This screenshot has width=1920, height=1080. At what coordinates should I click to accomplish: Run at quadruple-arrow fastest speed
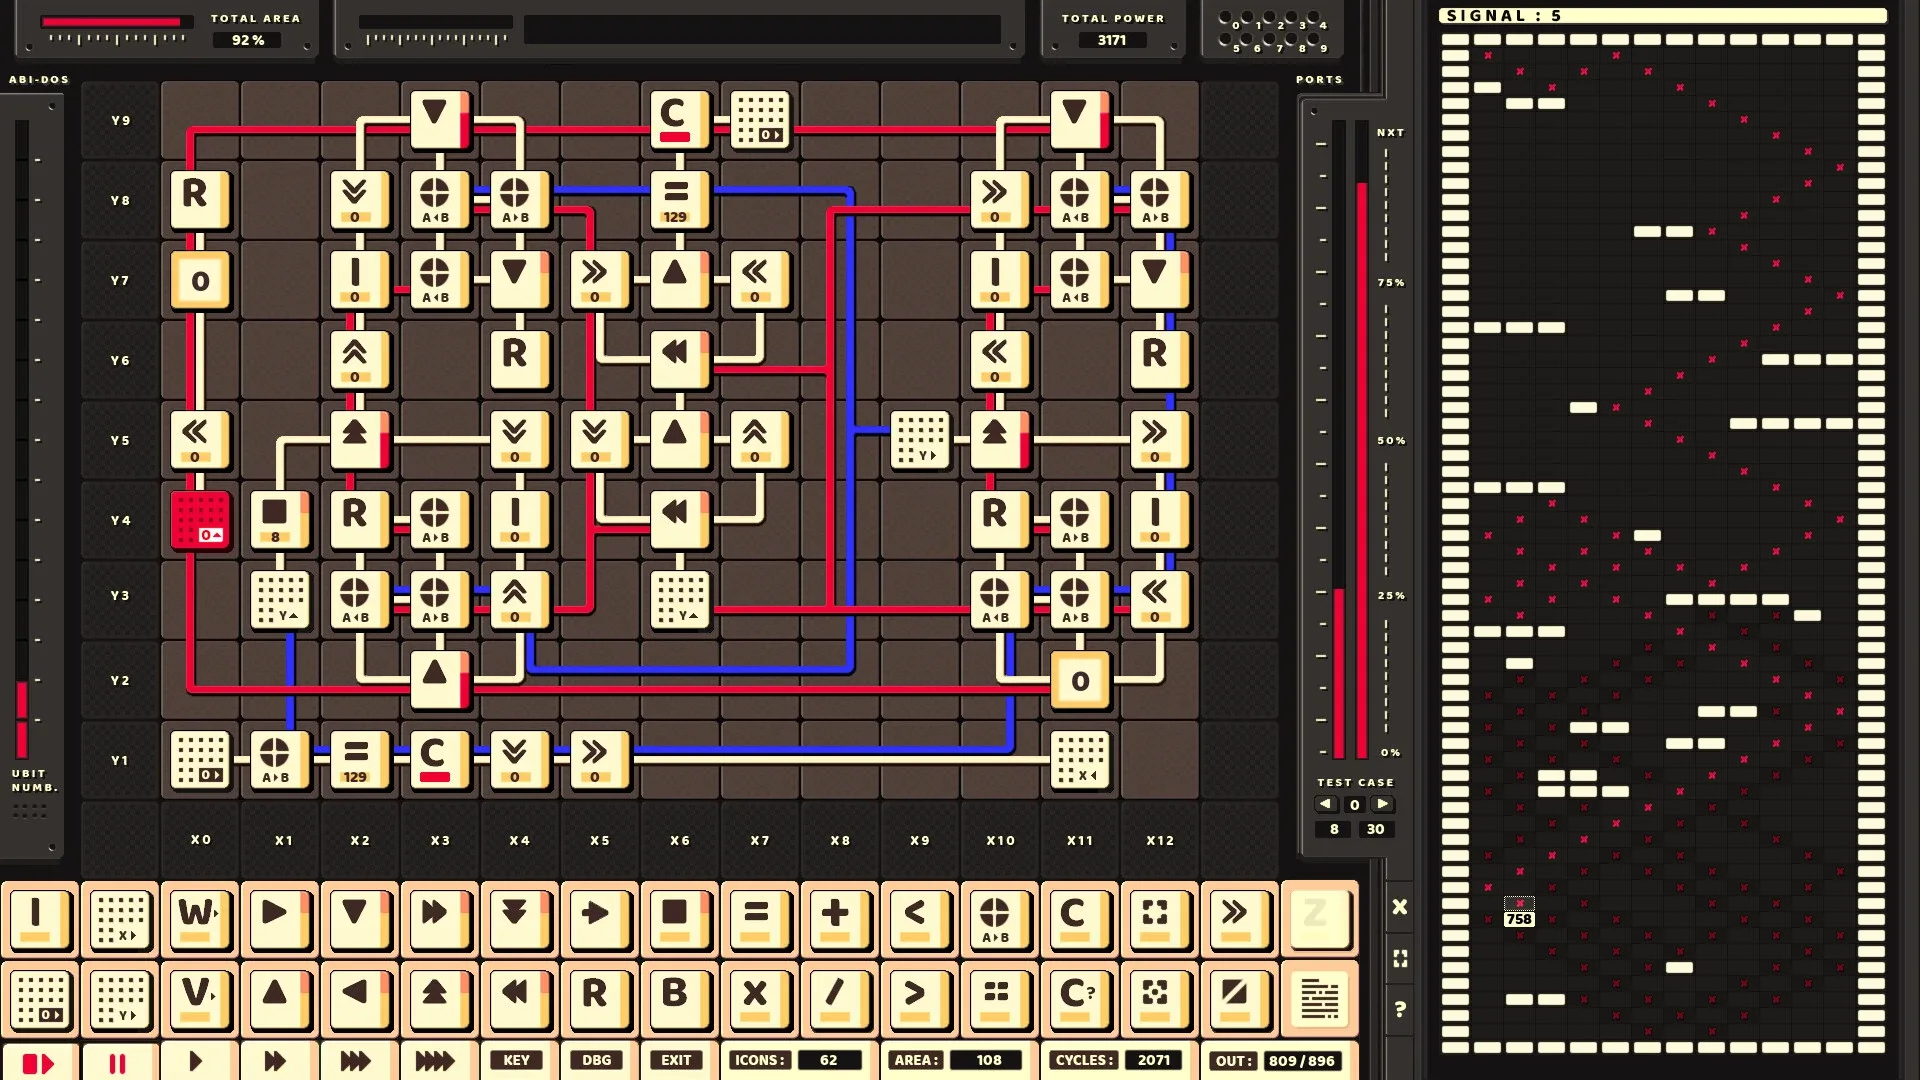(435, 1062)
